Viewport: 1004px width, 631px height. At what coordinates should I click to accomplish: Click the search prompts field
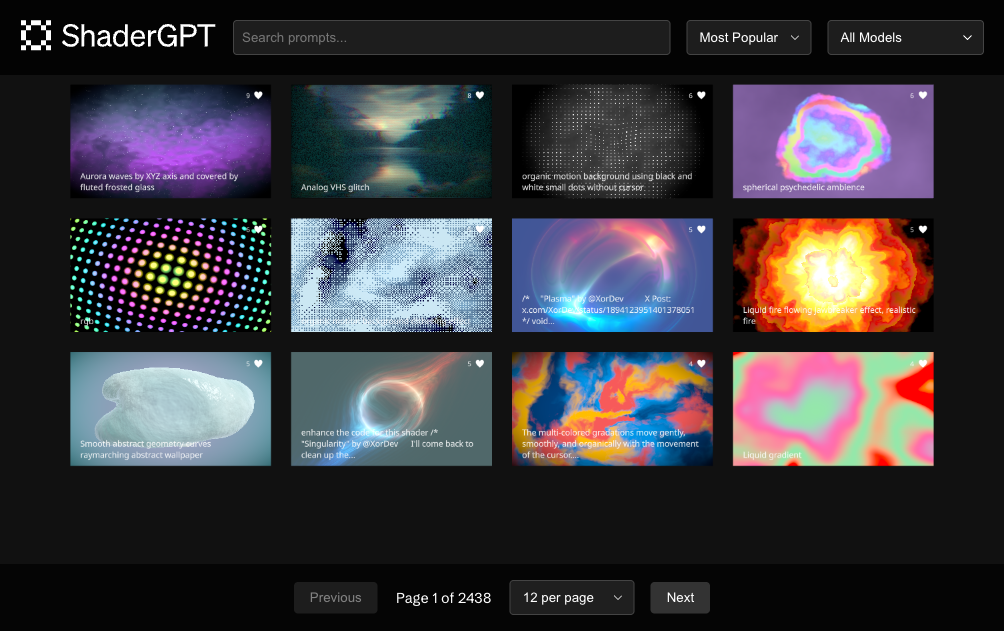pyautogui.click(x=451, y=37)
